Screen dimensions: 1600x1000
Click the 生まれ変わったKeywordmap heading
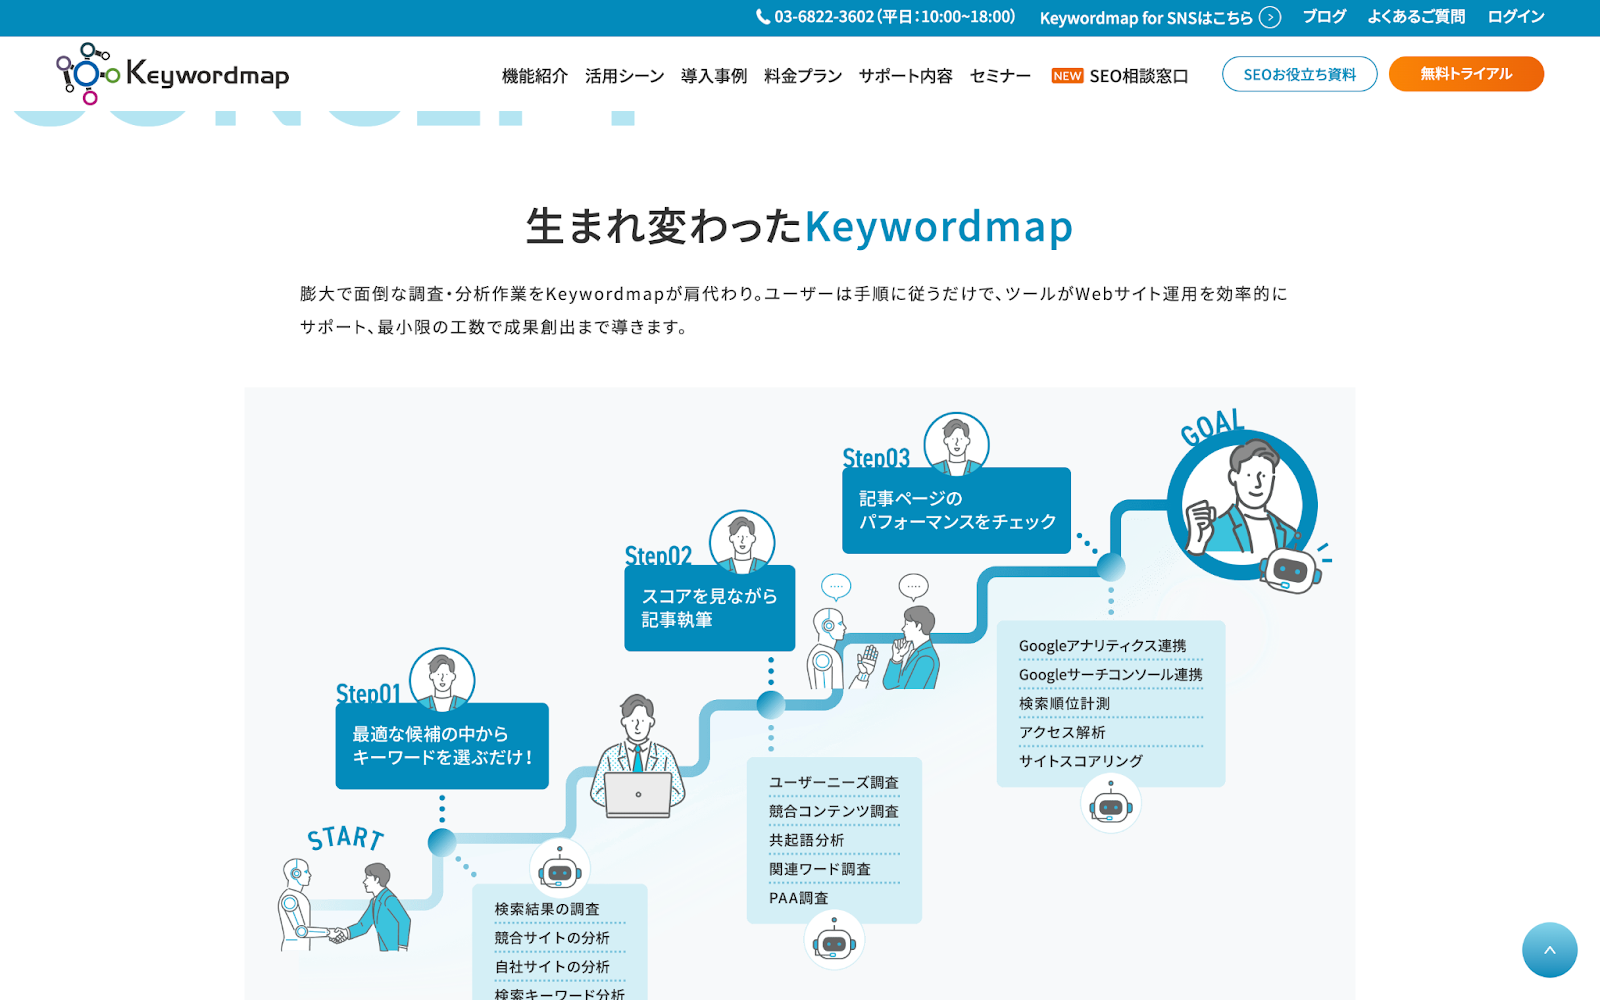[799, 226]
